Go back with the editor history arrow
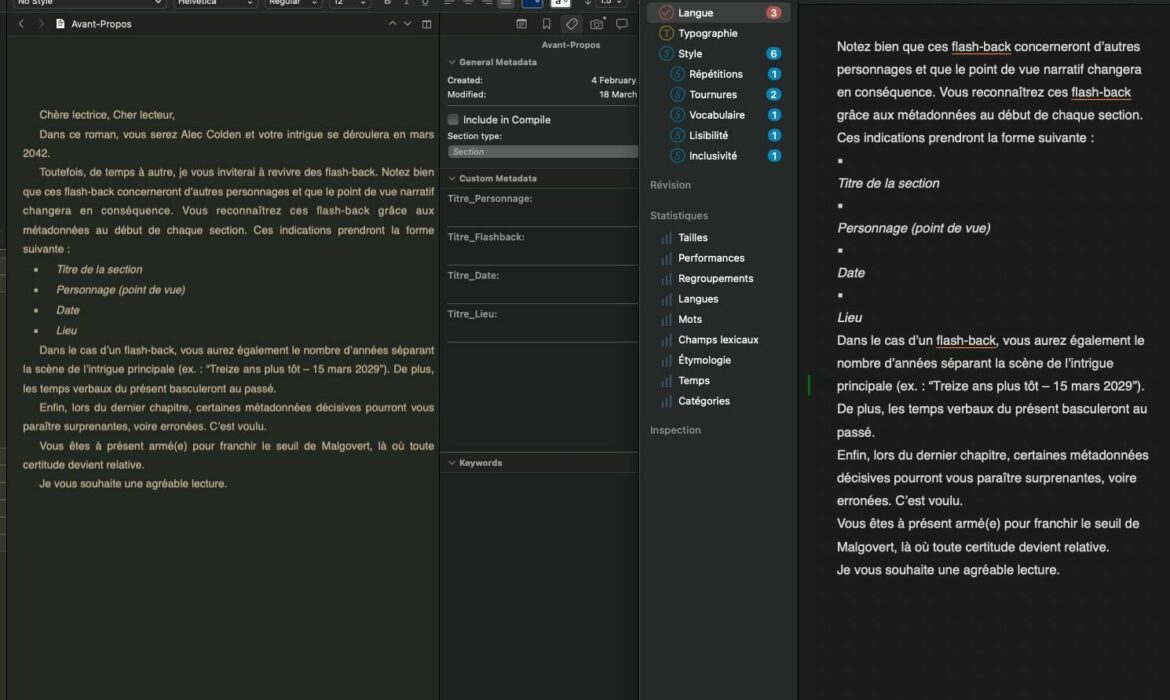Screen dimensions: 1170x700 [22, 24]
